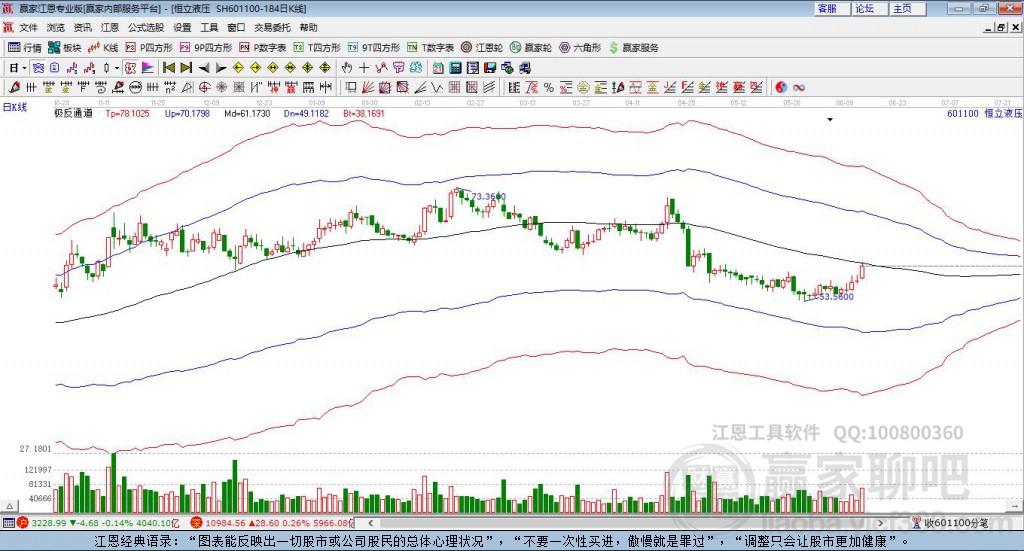Open the 江恩轮 Gann wheel

click(x=481, y=48)
